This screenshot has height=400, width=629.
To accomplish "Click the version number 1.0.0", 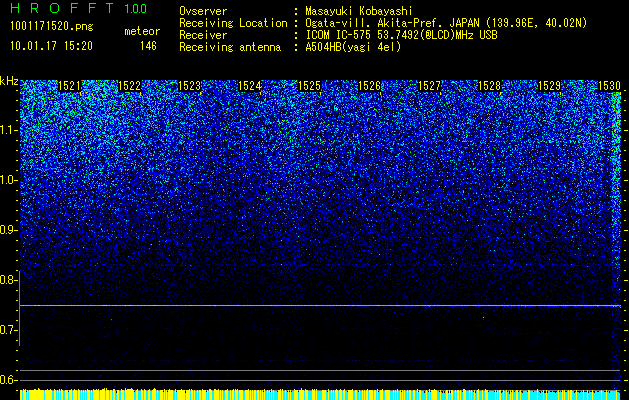I will click(x=136, y=9).
